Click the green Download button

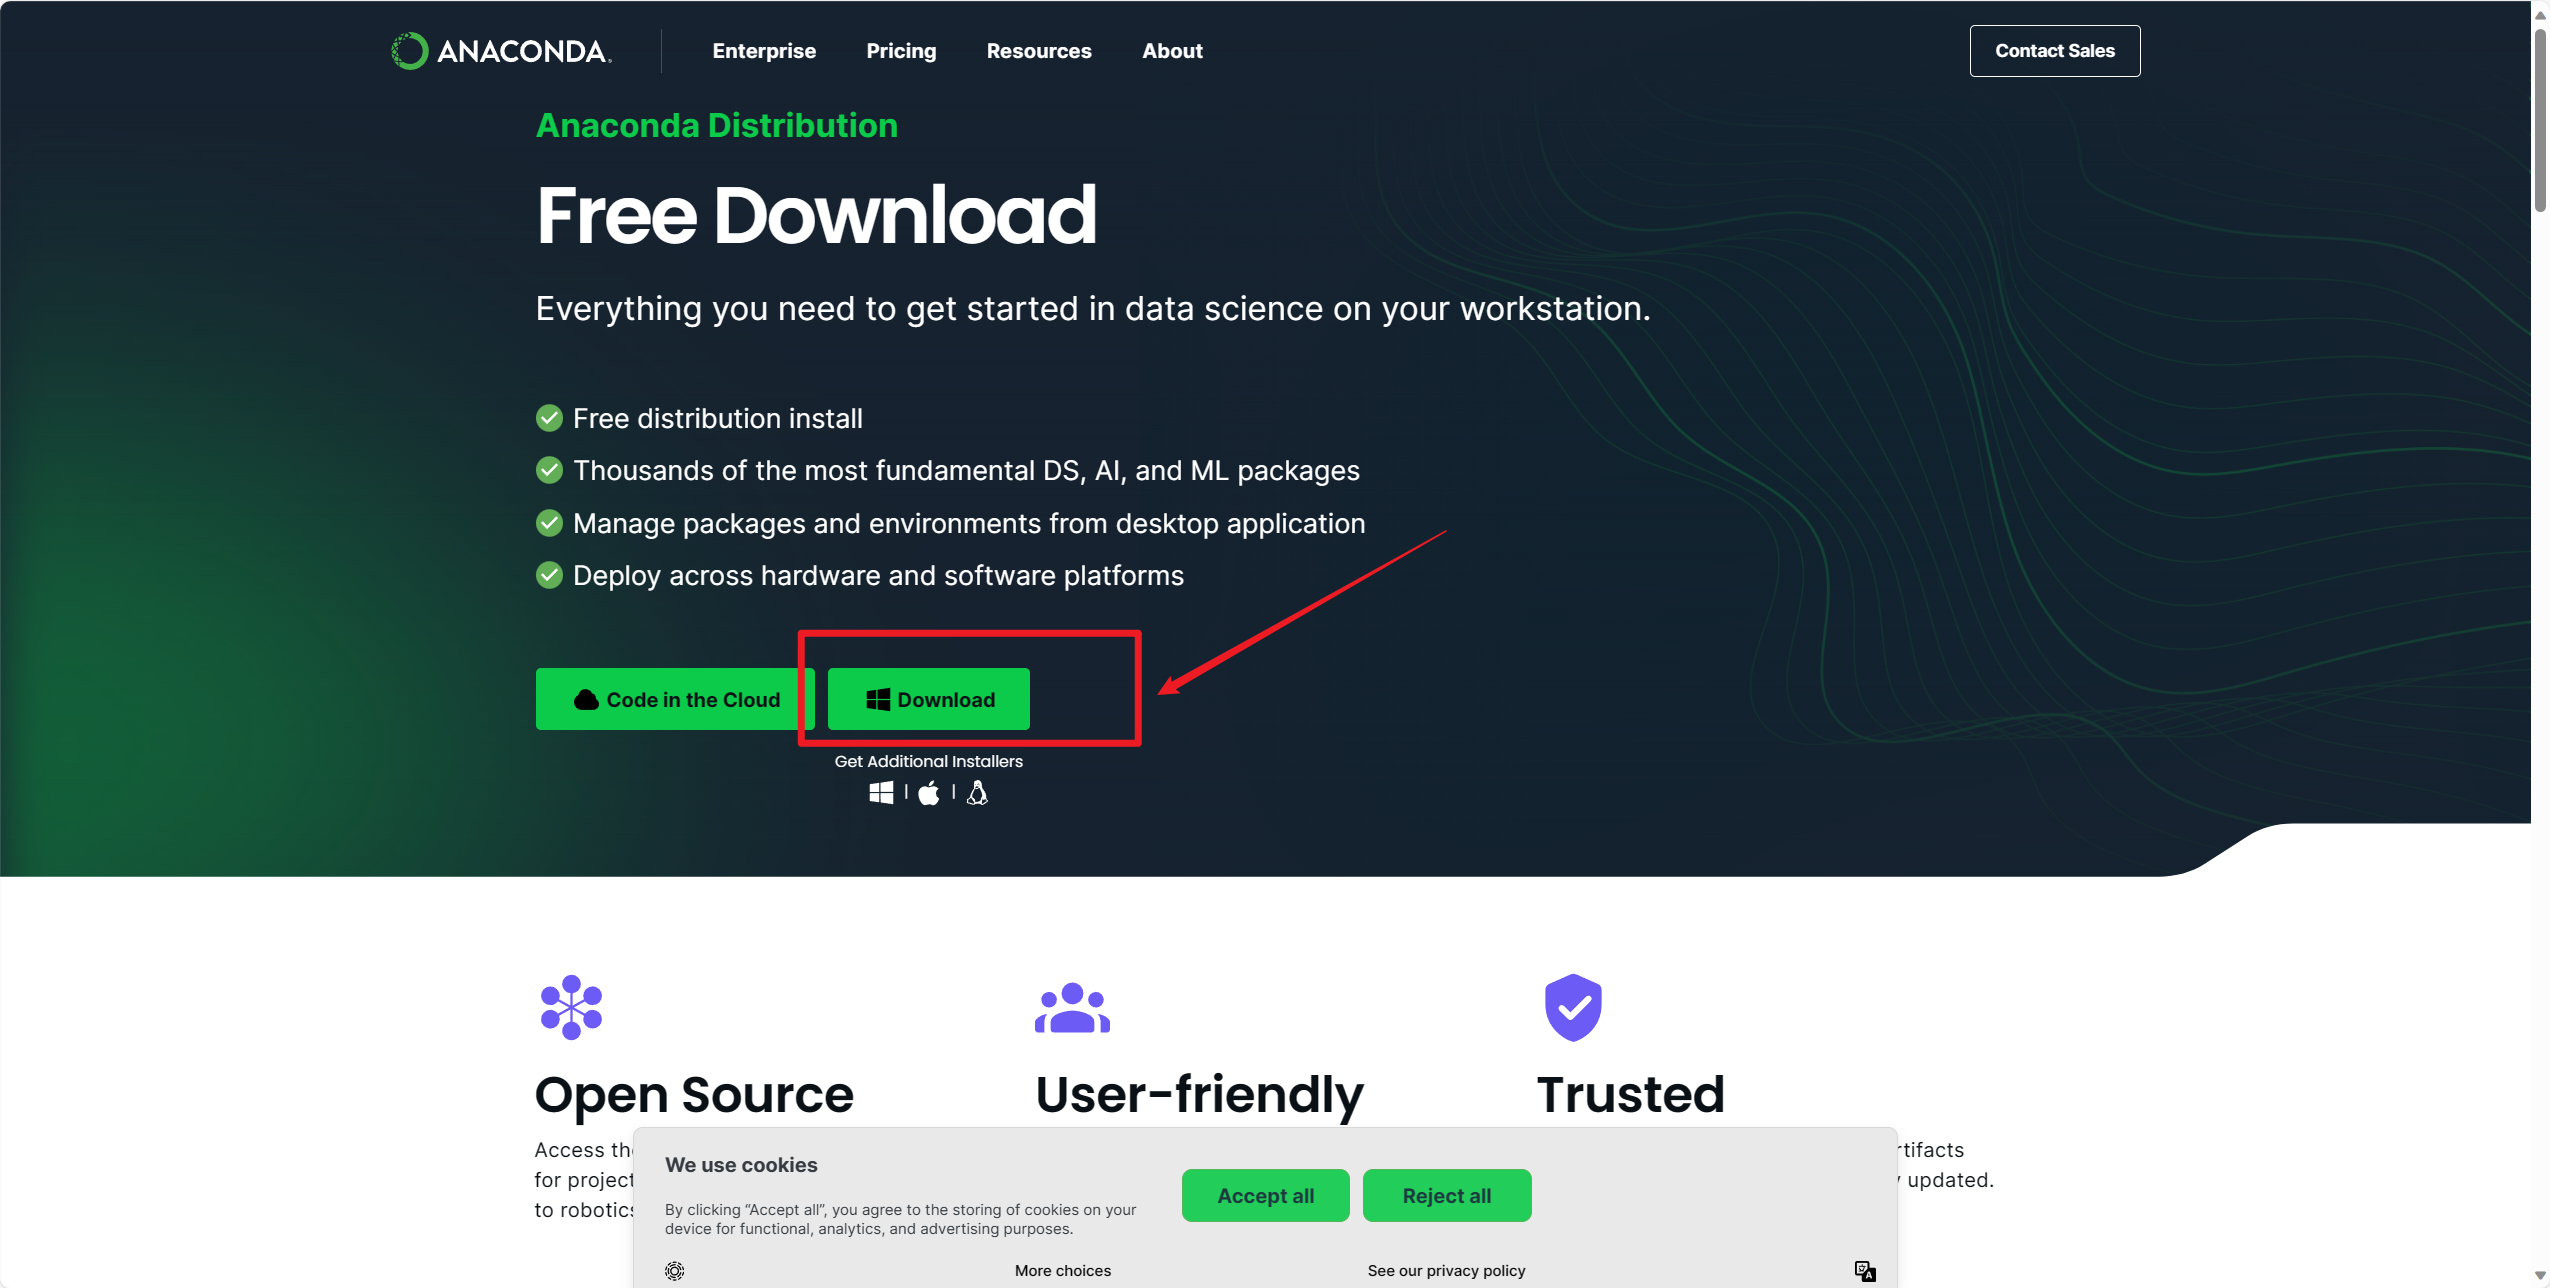(929, 699)
